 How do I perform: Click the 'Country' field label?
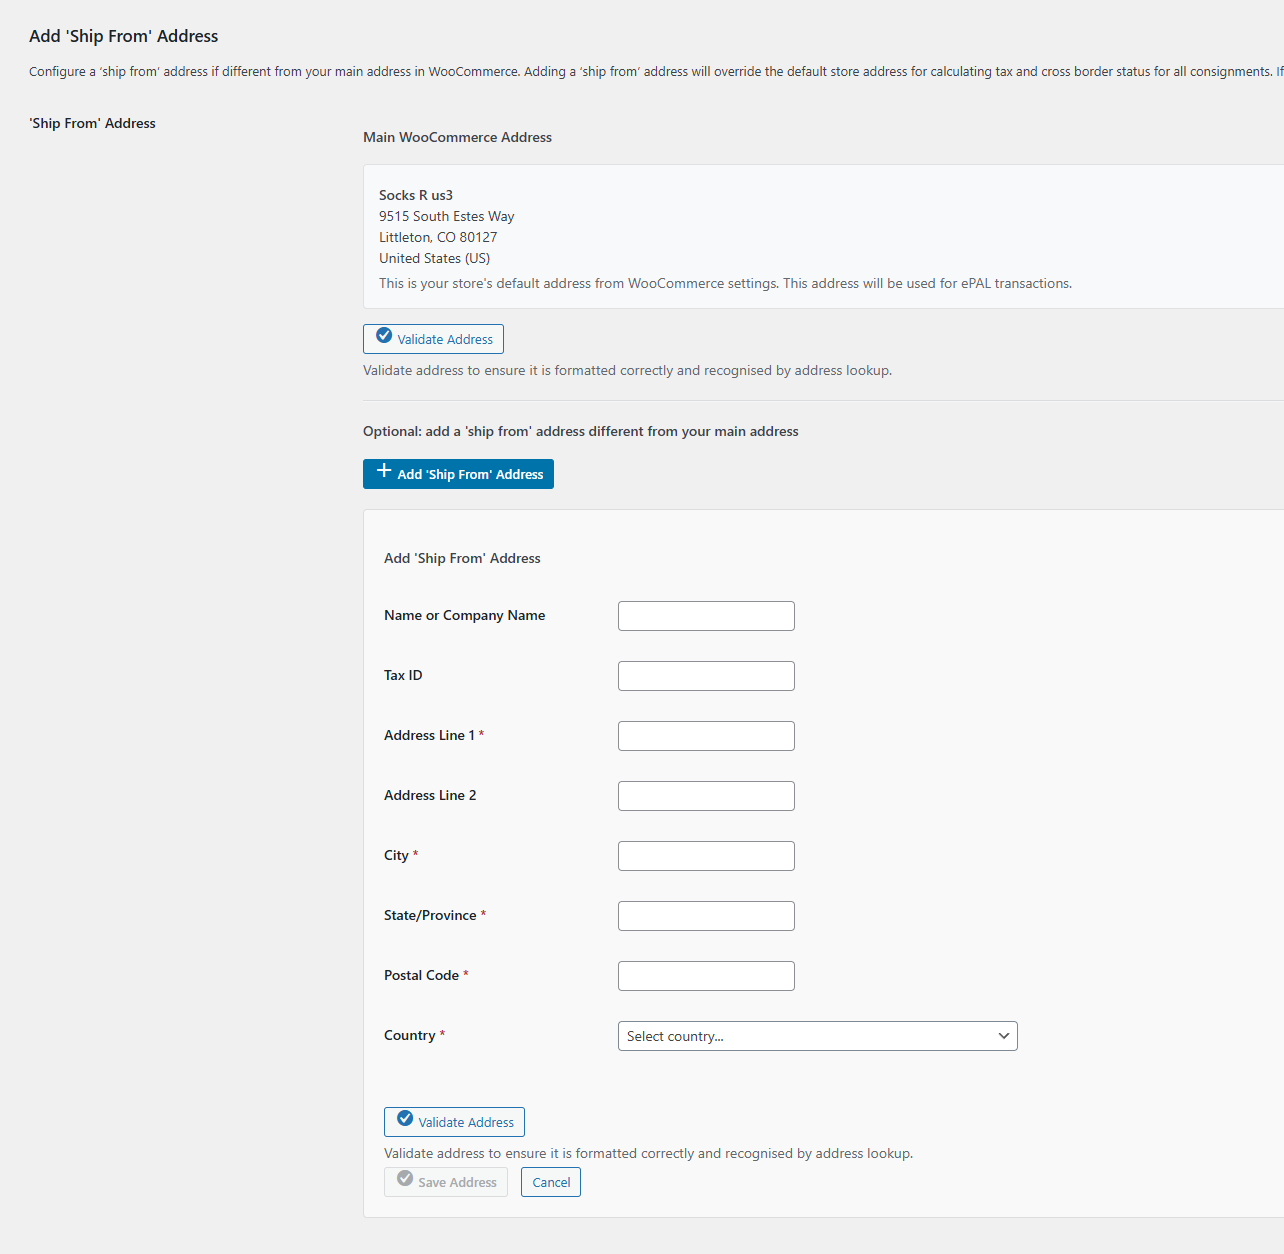tap(410, 1035)
